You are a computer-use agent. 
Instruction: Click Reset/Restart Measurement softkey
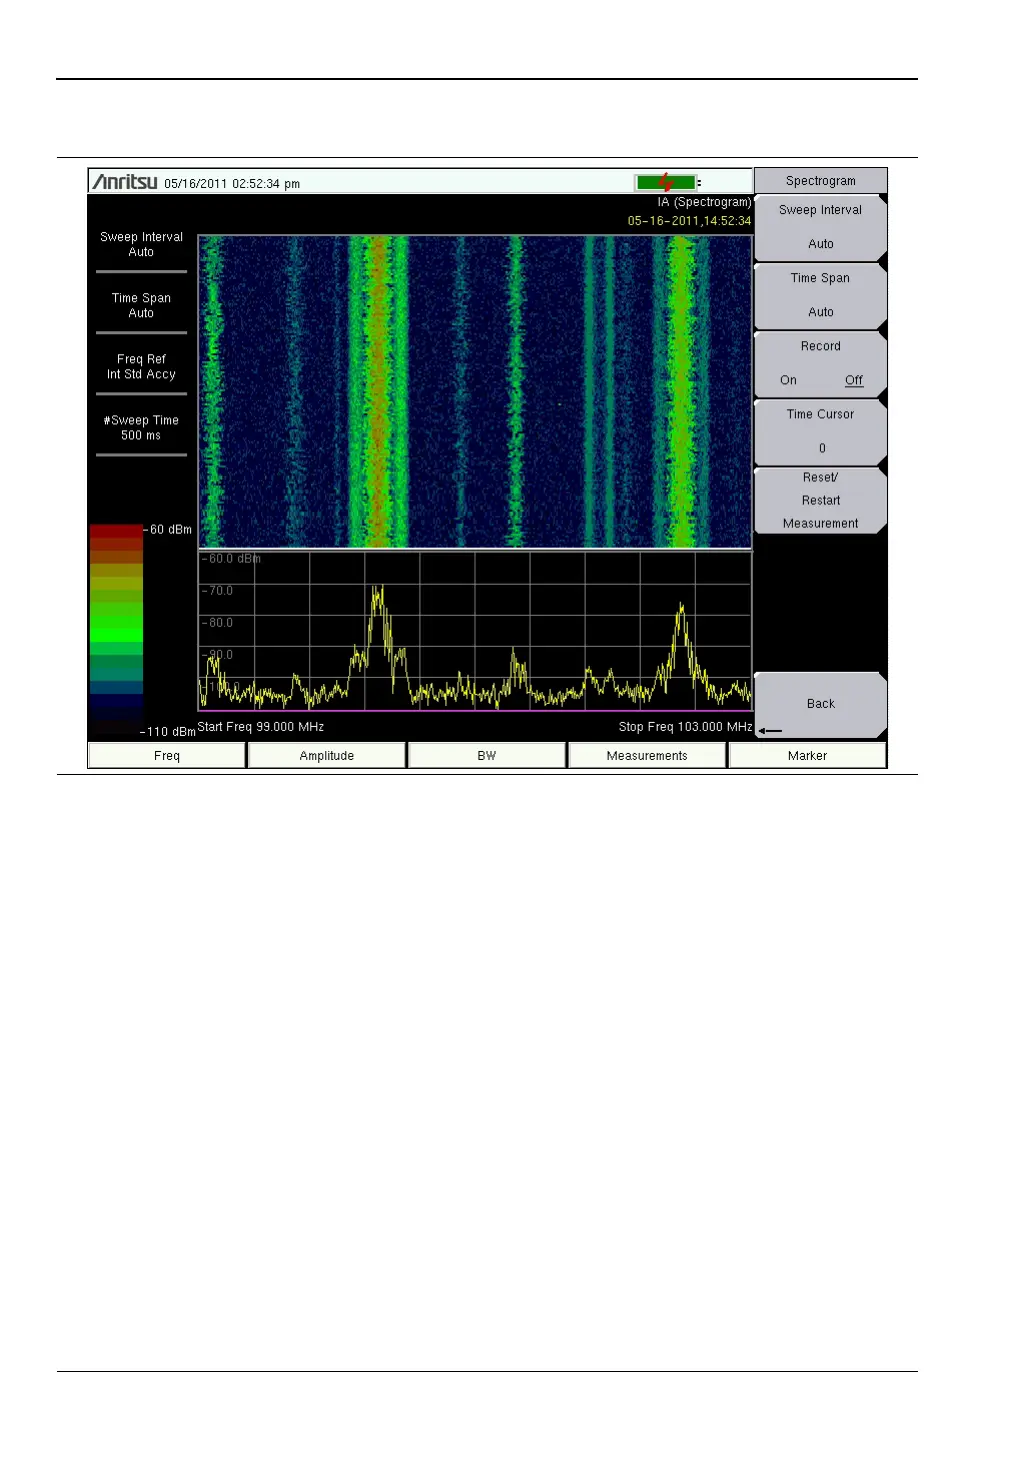821,500
